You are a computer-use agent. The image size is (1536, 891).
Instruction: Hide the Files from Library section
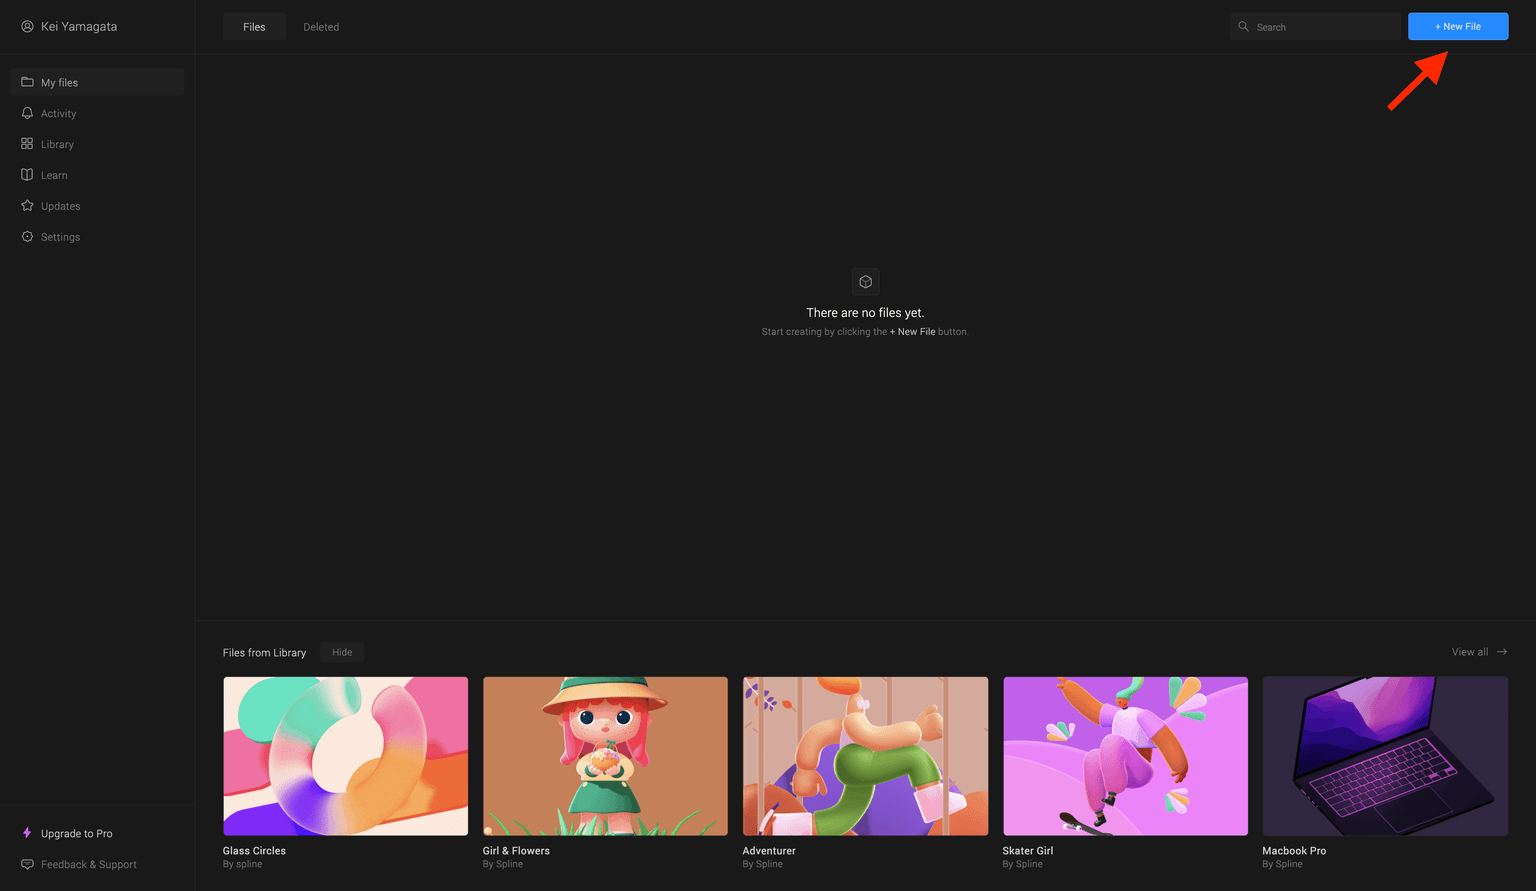342,652
